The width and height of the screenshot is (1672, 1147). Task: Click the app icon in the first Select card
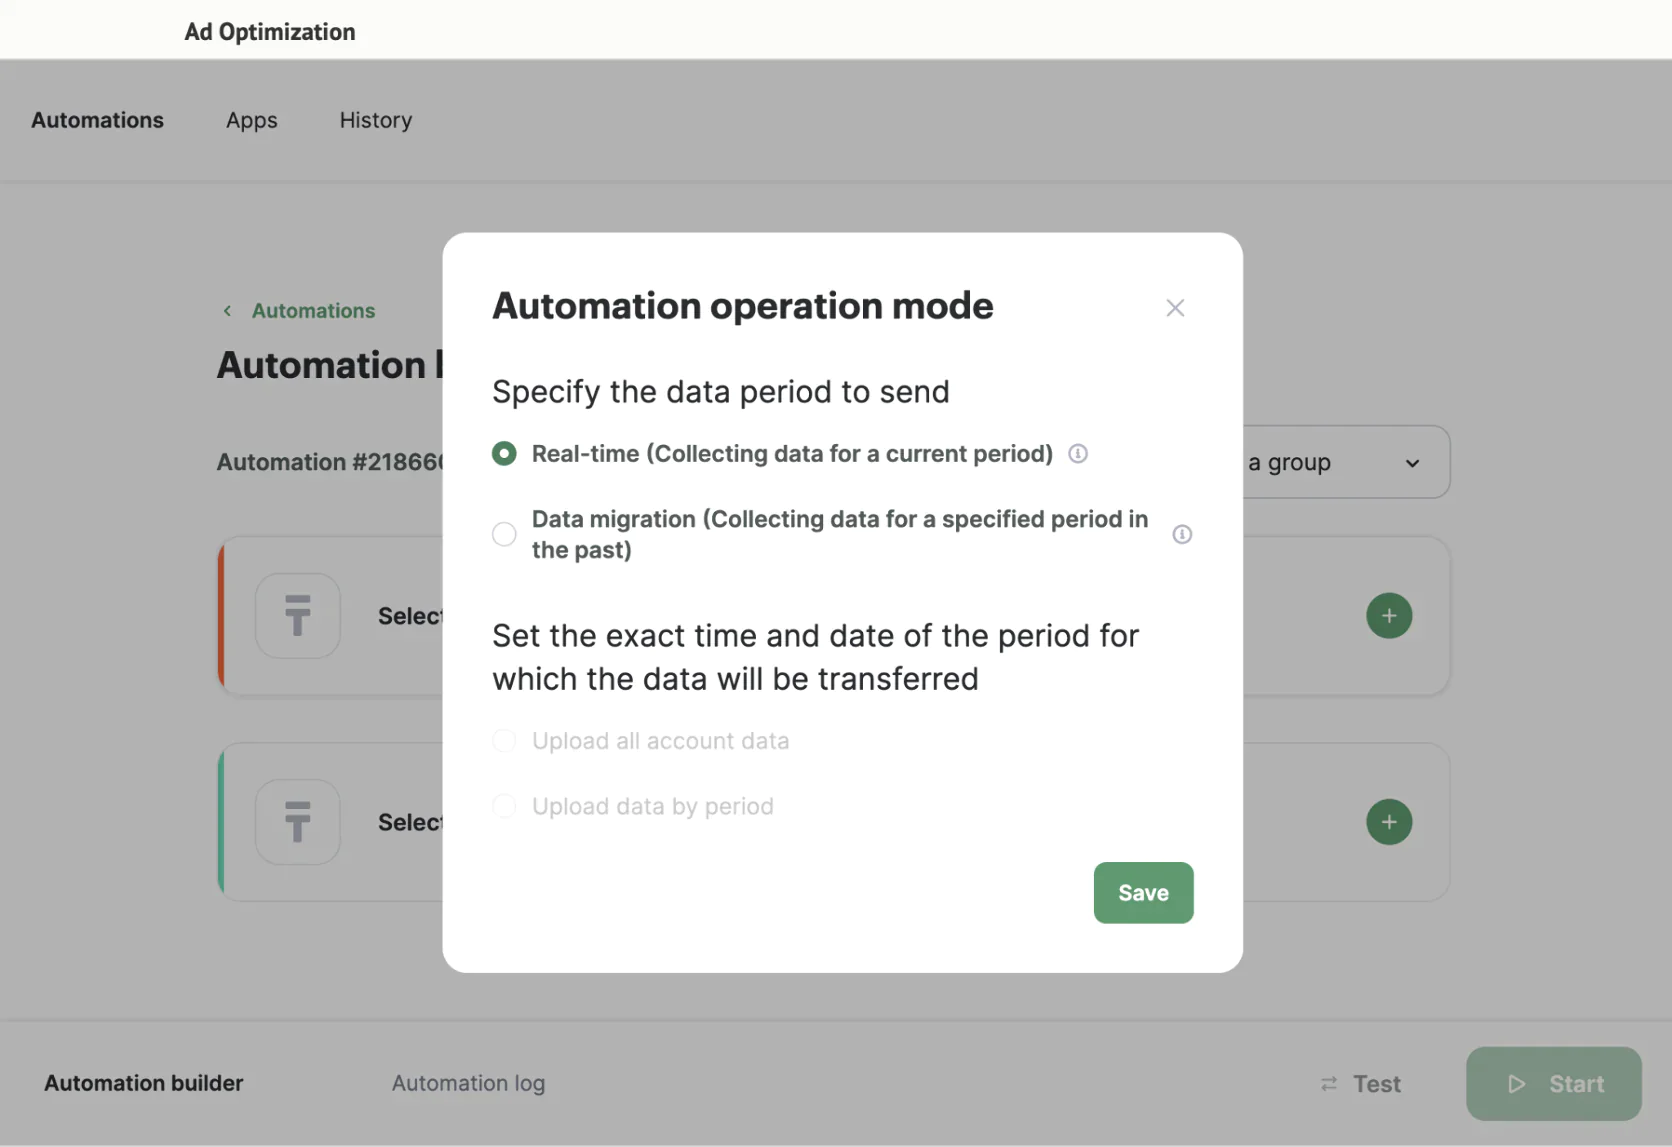297,615
